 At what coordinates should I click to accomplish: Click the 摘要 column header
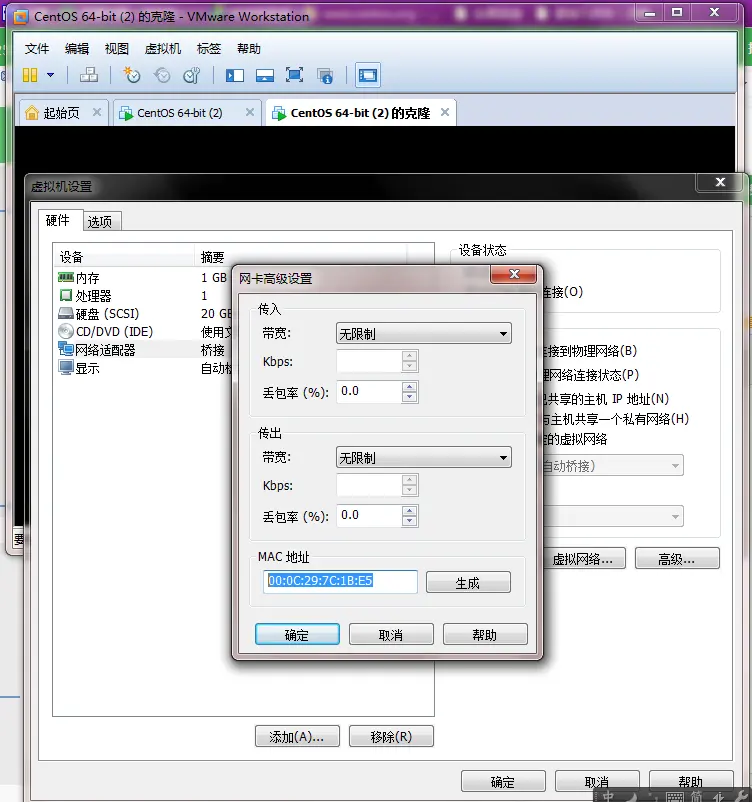coord(215,257)
